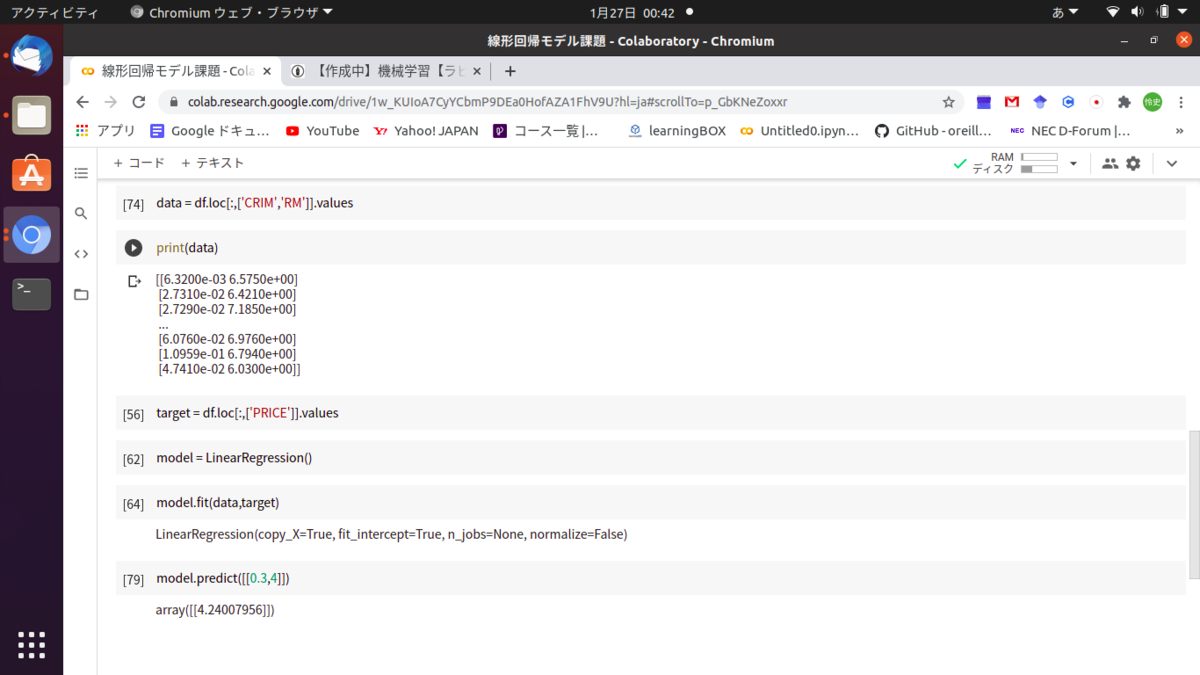
Task: Add a code cell with + コード
Action: point(139,163)
